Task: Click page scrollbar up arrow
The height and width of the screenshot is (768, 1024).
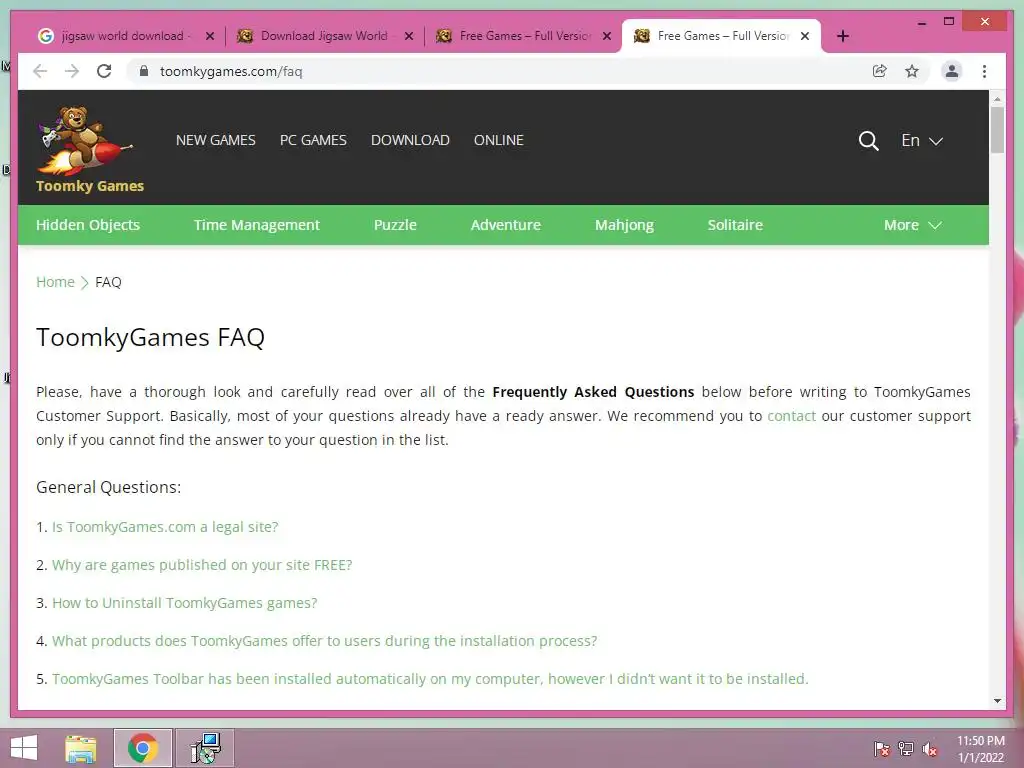Action: pos(997,99)
